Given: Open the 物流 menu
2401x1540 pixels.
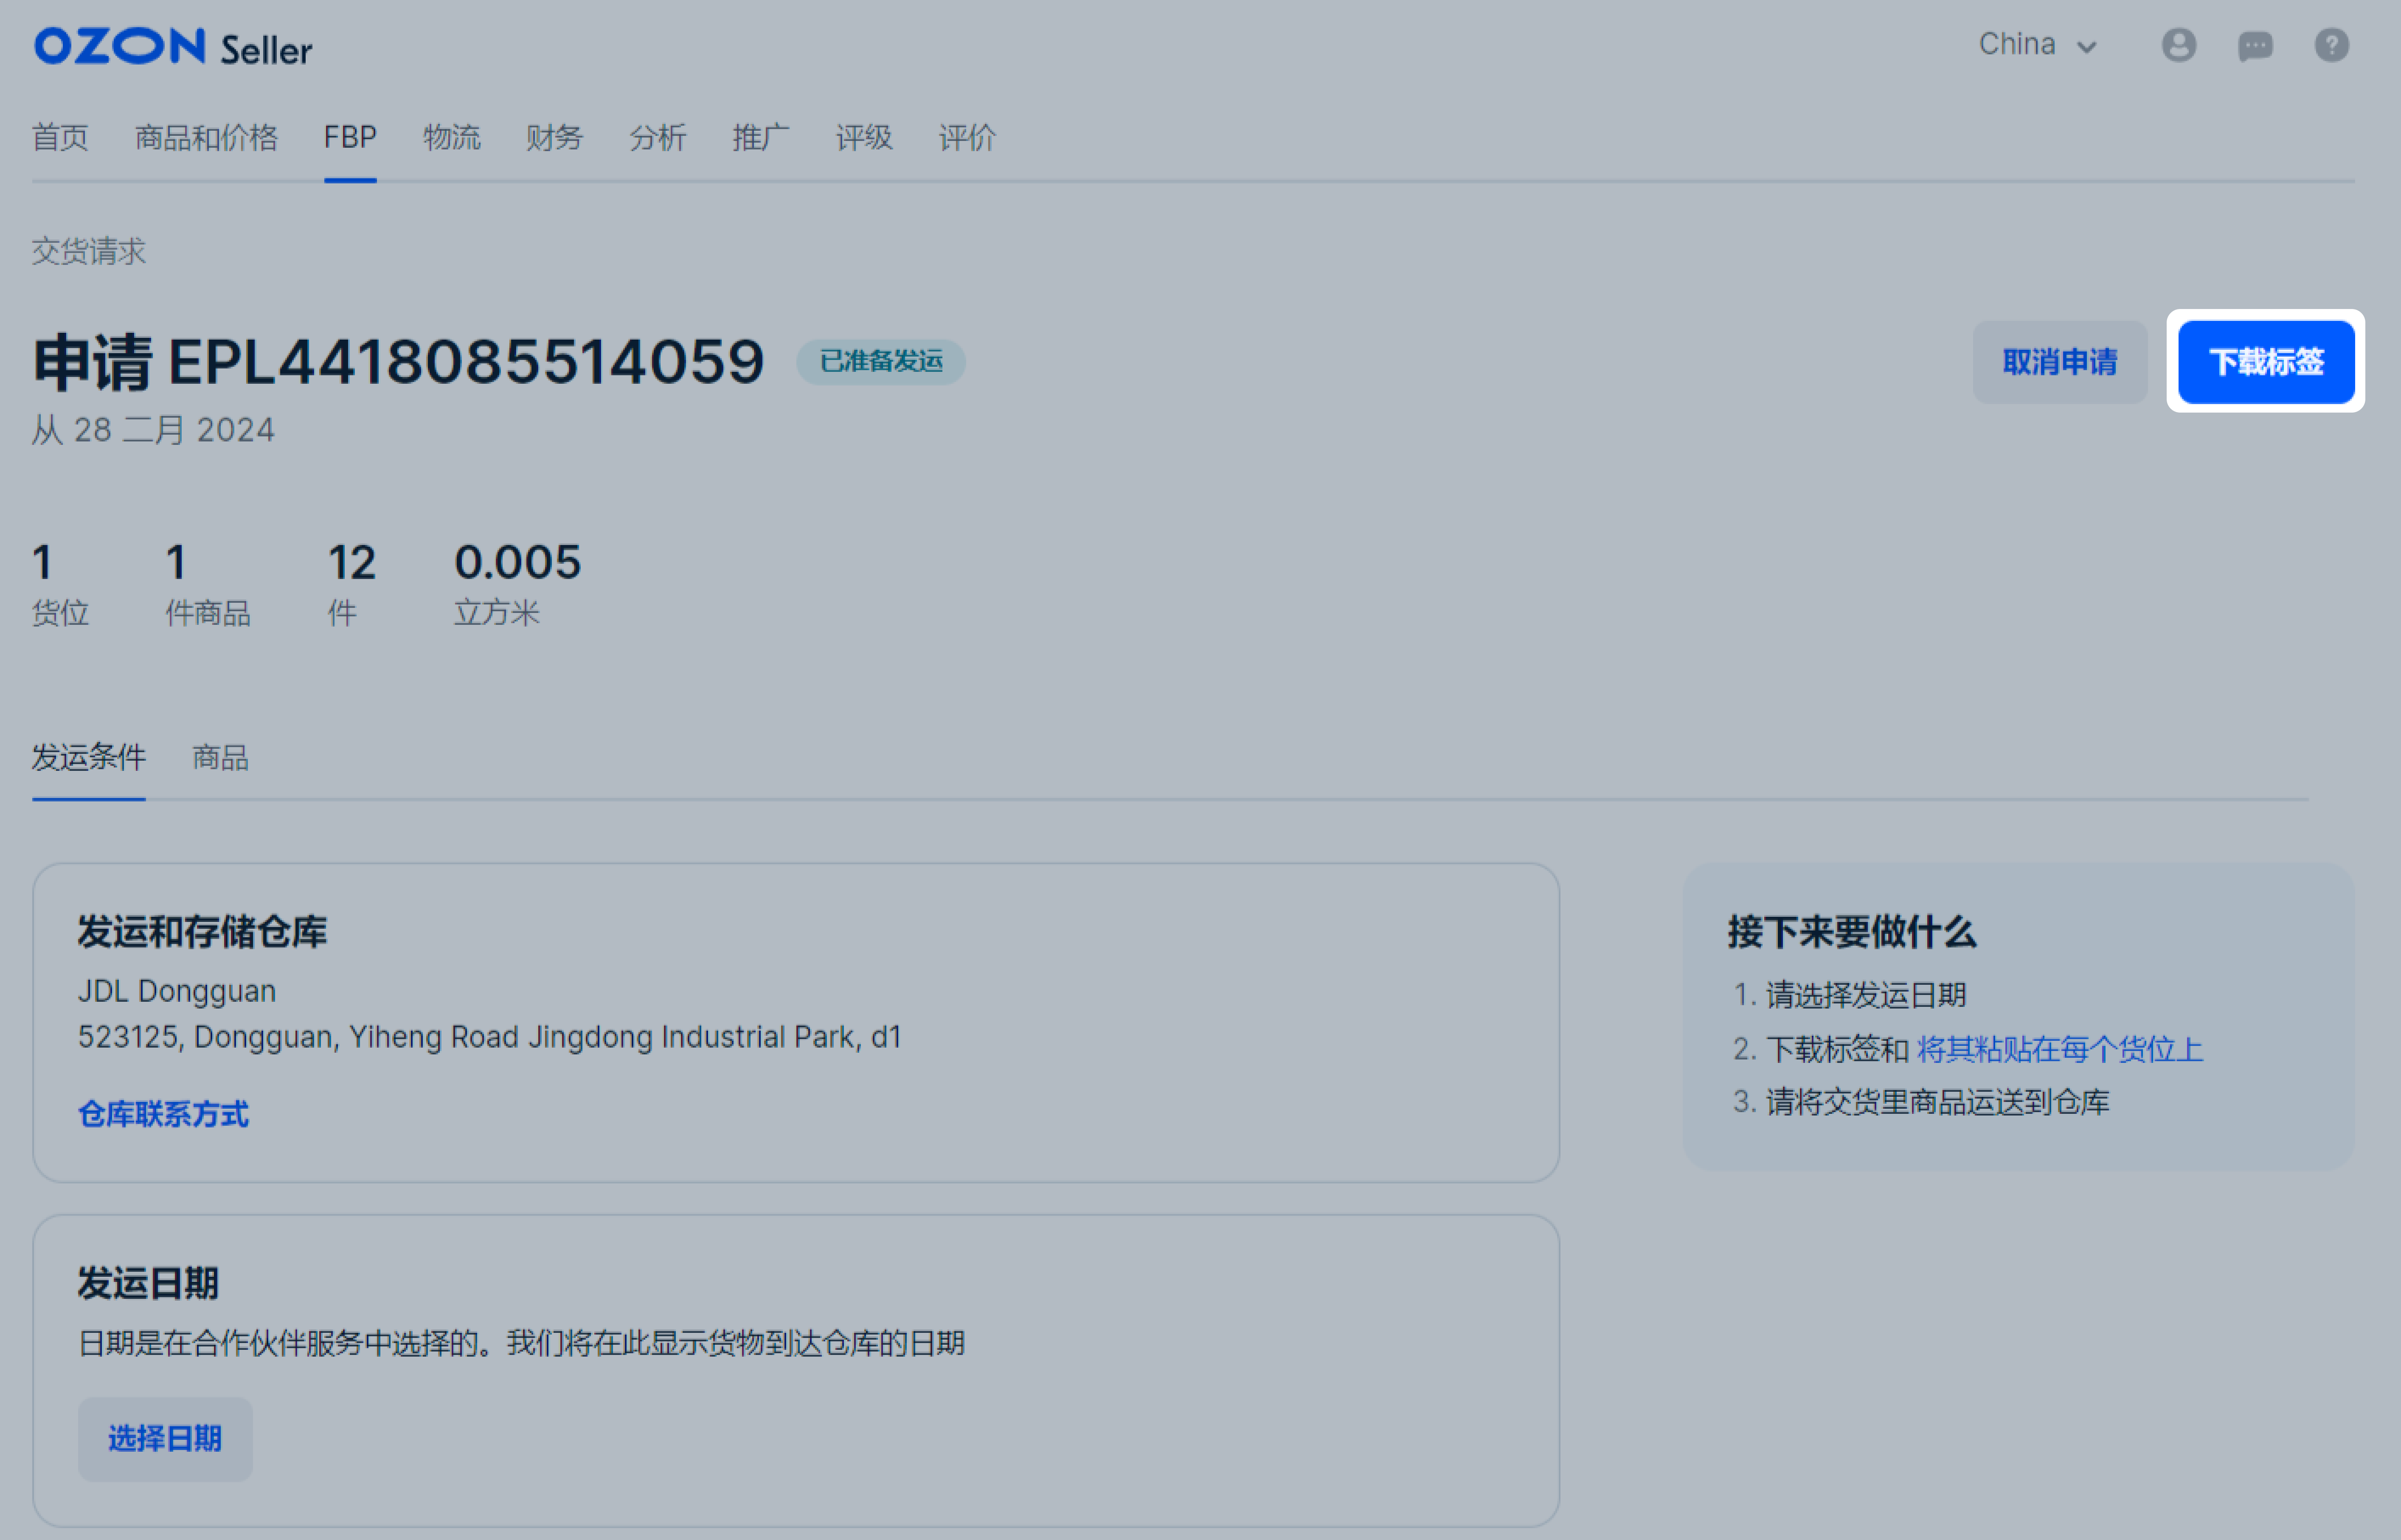Looking at the screenshot, I should (452, 137).
